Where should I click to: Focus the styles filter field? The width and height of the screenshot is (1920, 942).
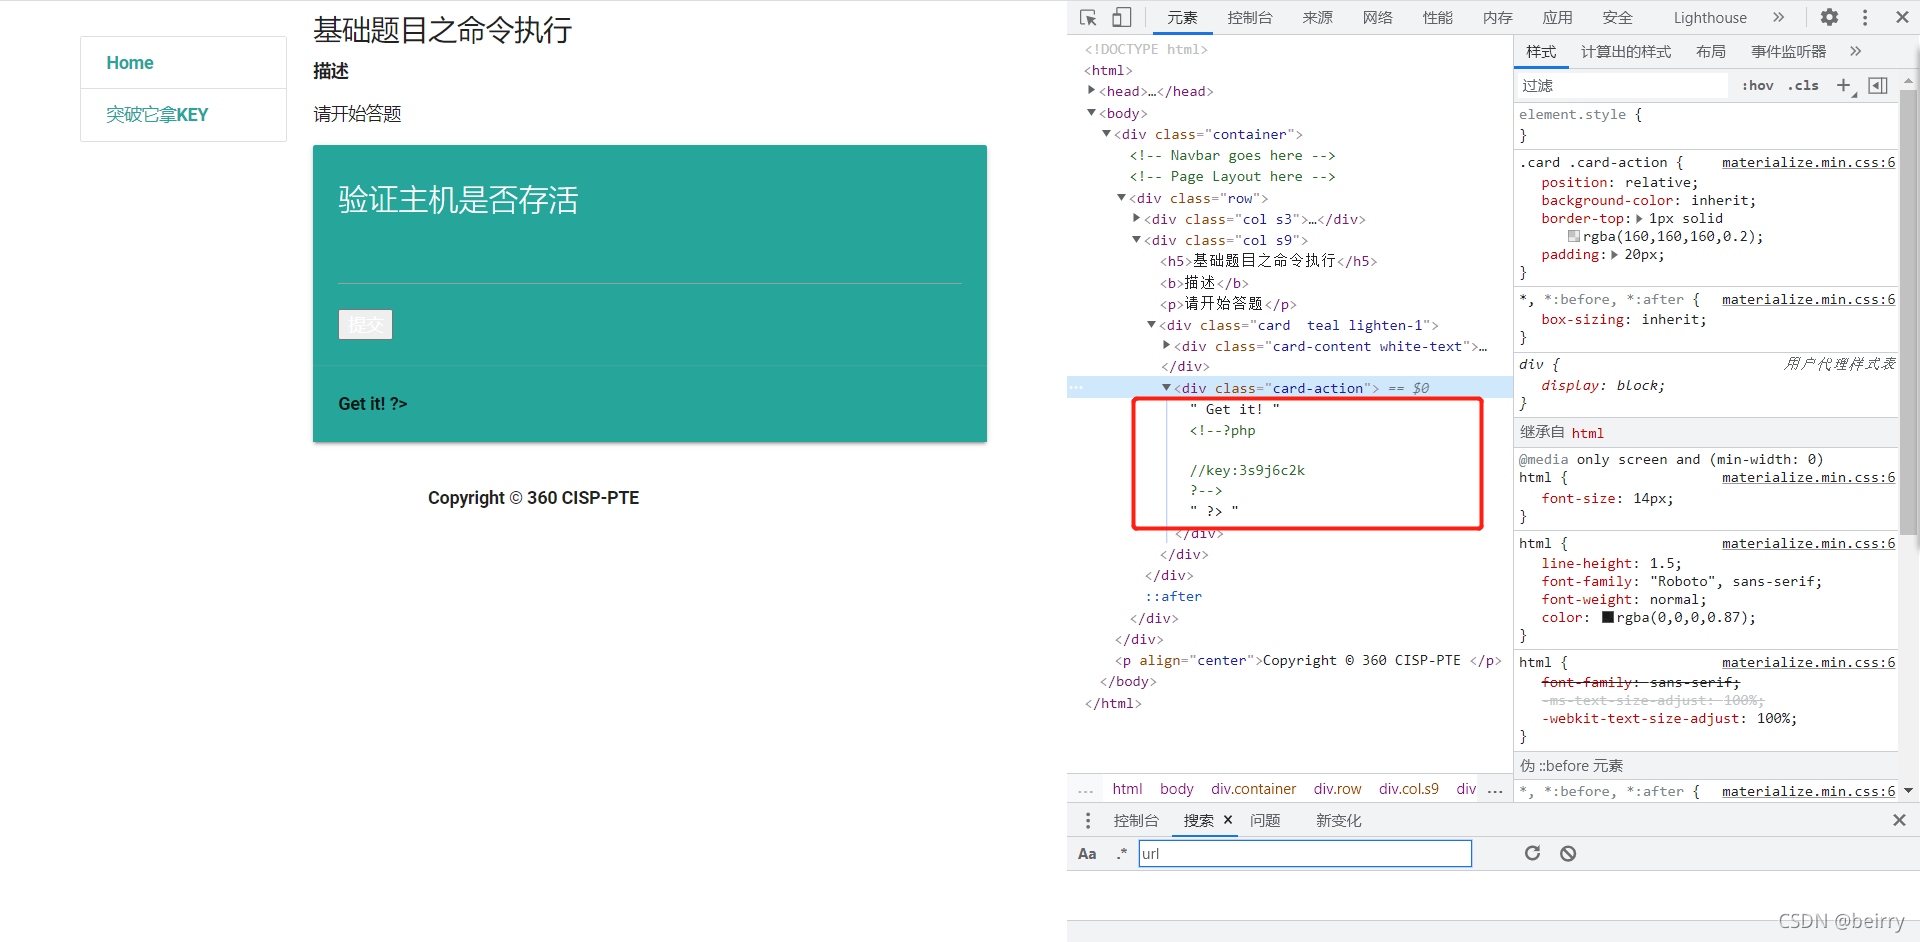point(1622,86)
